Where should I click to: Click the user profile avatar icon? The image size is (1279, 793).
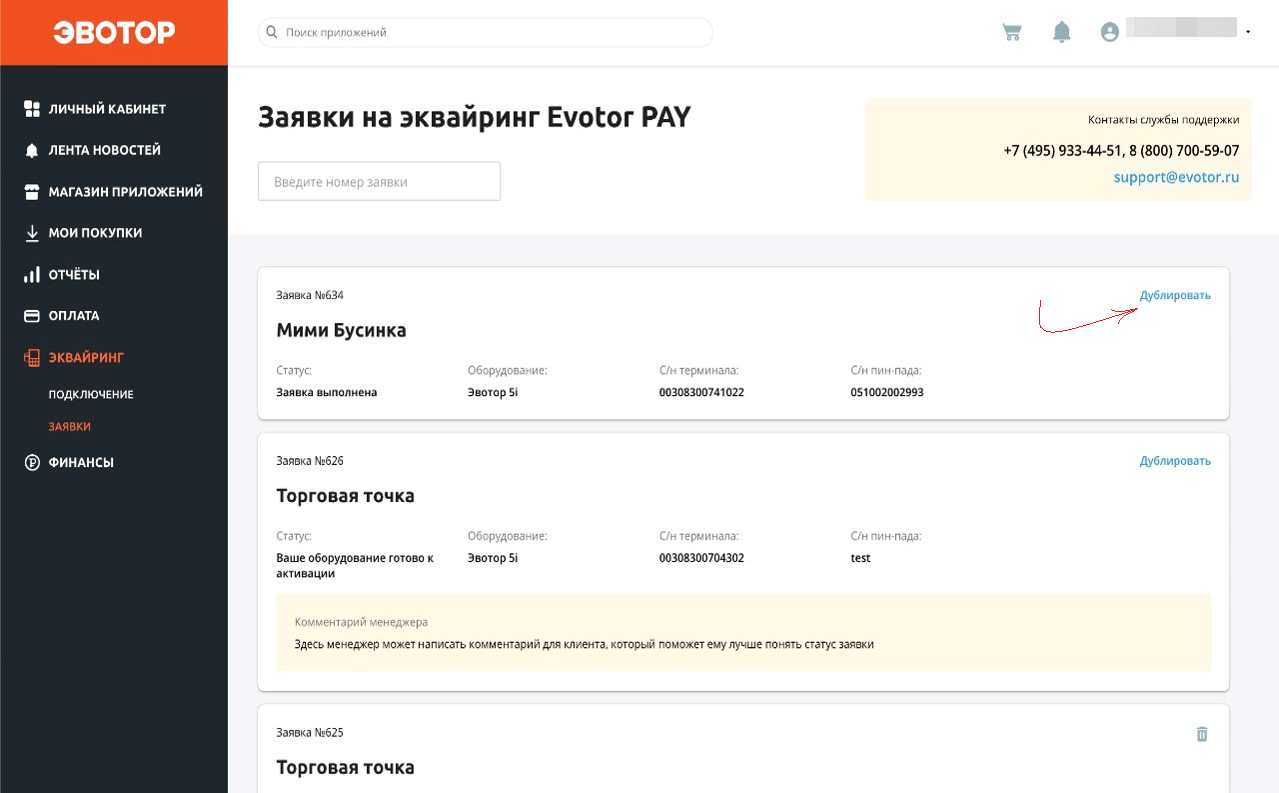1109,32
